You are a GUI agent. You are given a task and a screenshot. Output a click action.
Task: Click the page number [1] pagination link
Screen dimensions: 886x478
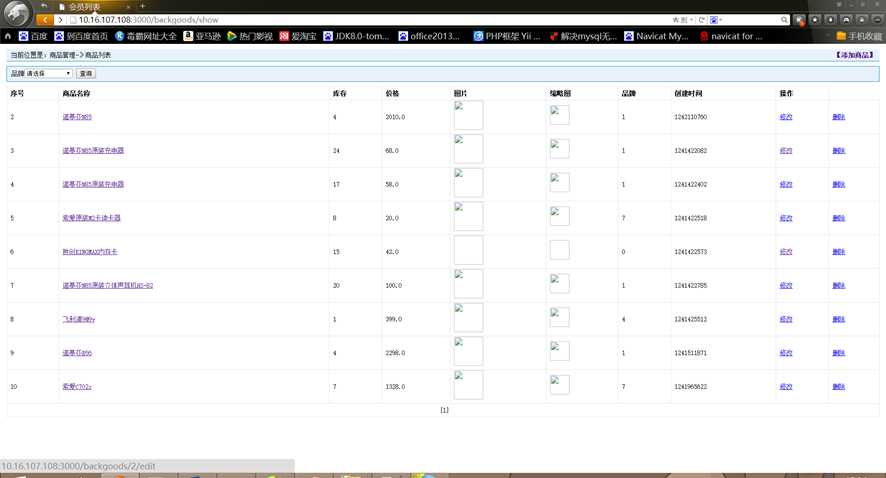click(x=444, y=410)
